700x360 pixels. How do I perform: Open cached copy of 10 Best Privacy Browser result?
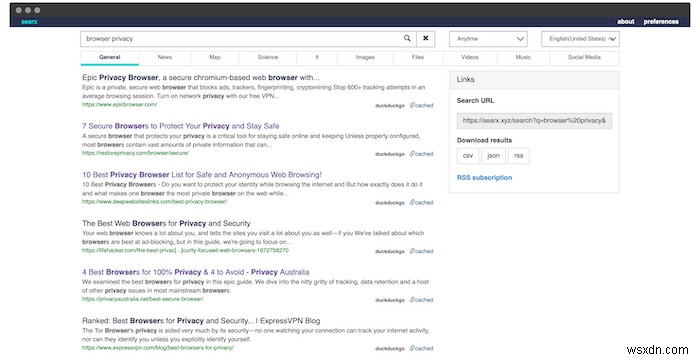tap(421, 202)
